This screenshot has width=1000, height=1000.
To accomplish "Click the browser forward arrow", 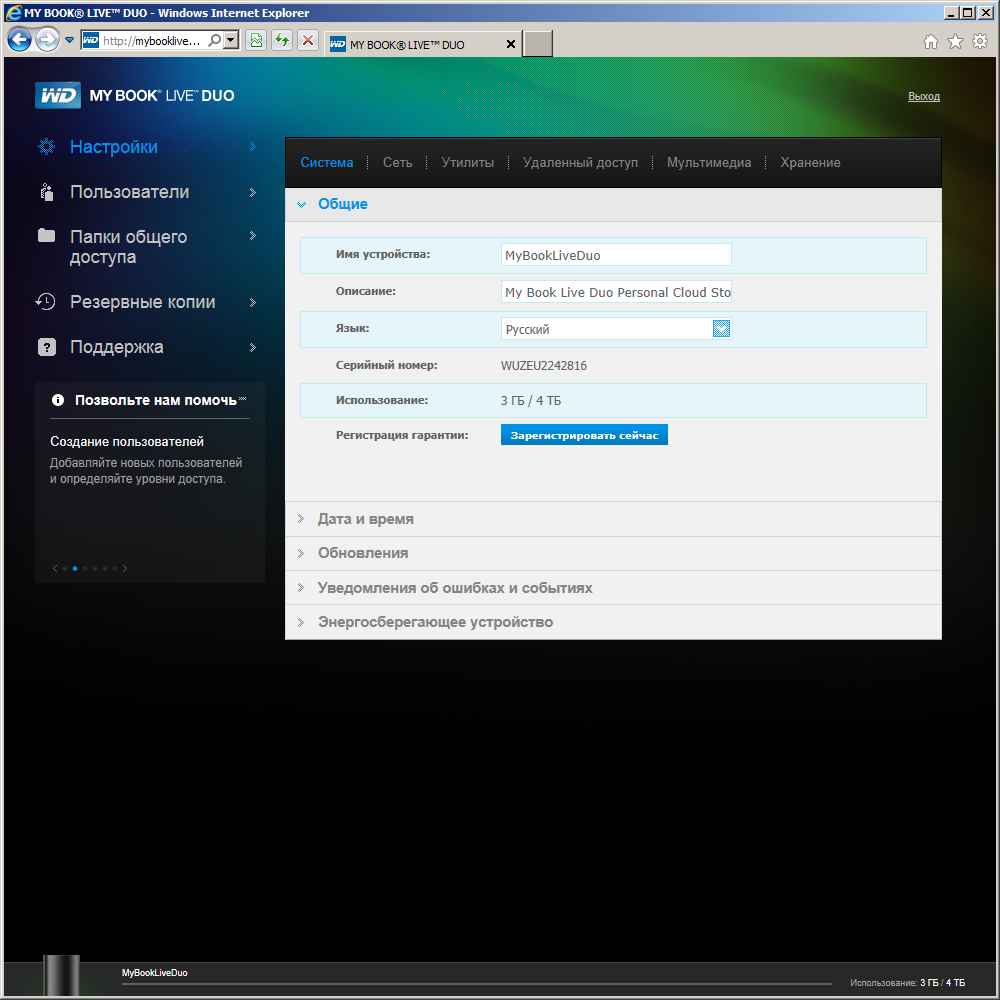I will click(47, 40).
